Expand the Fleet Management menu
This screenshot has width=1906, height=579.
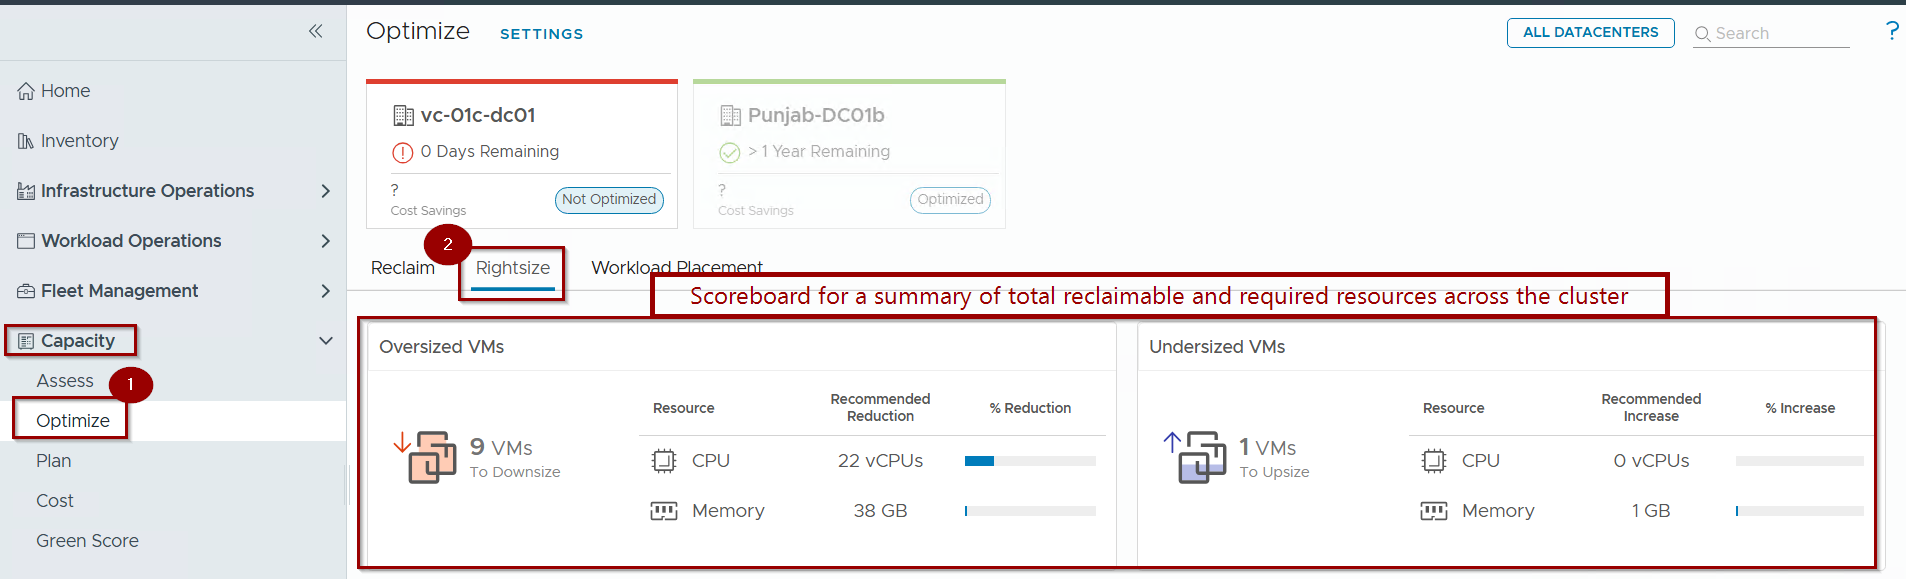point(325,291)
